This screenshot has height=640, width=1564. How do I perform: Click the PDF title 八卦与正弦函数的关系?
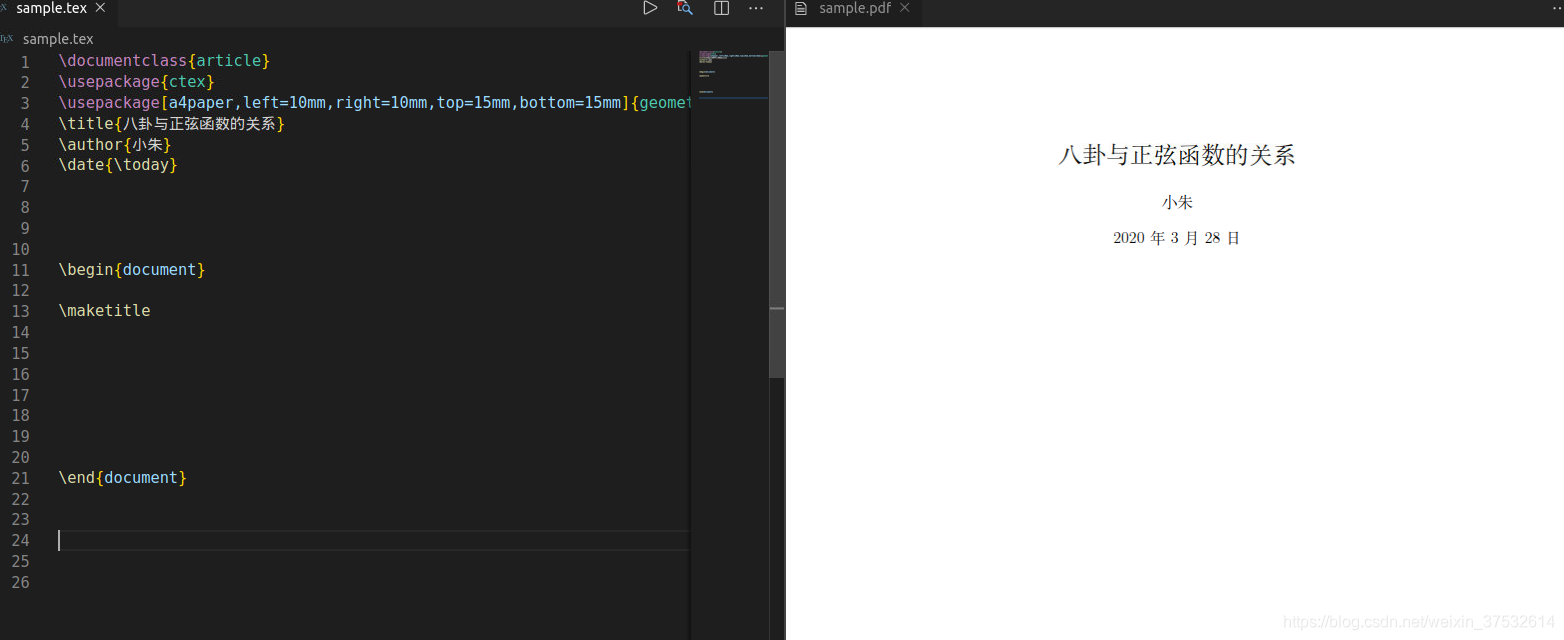tap(1177, 155)
